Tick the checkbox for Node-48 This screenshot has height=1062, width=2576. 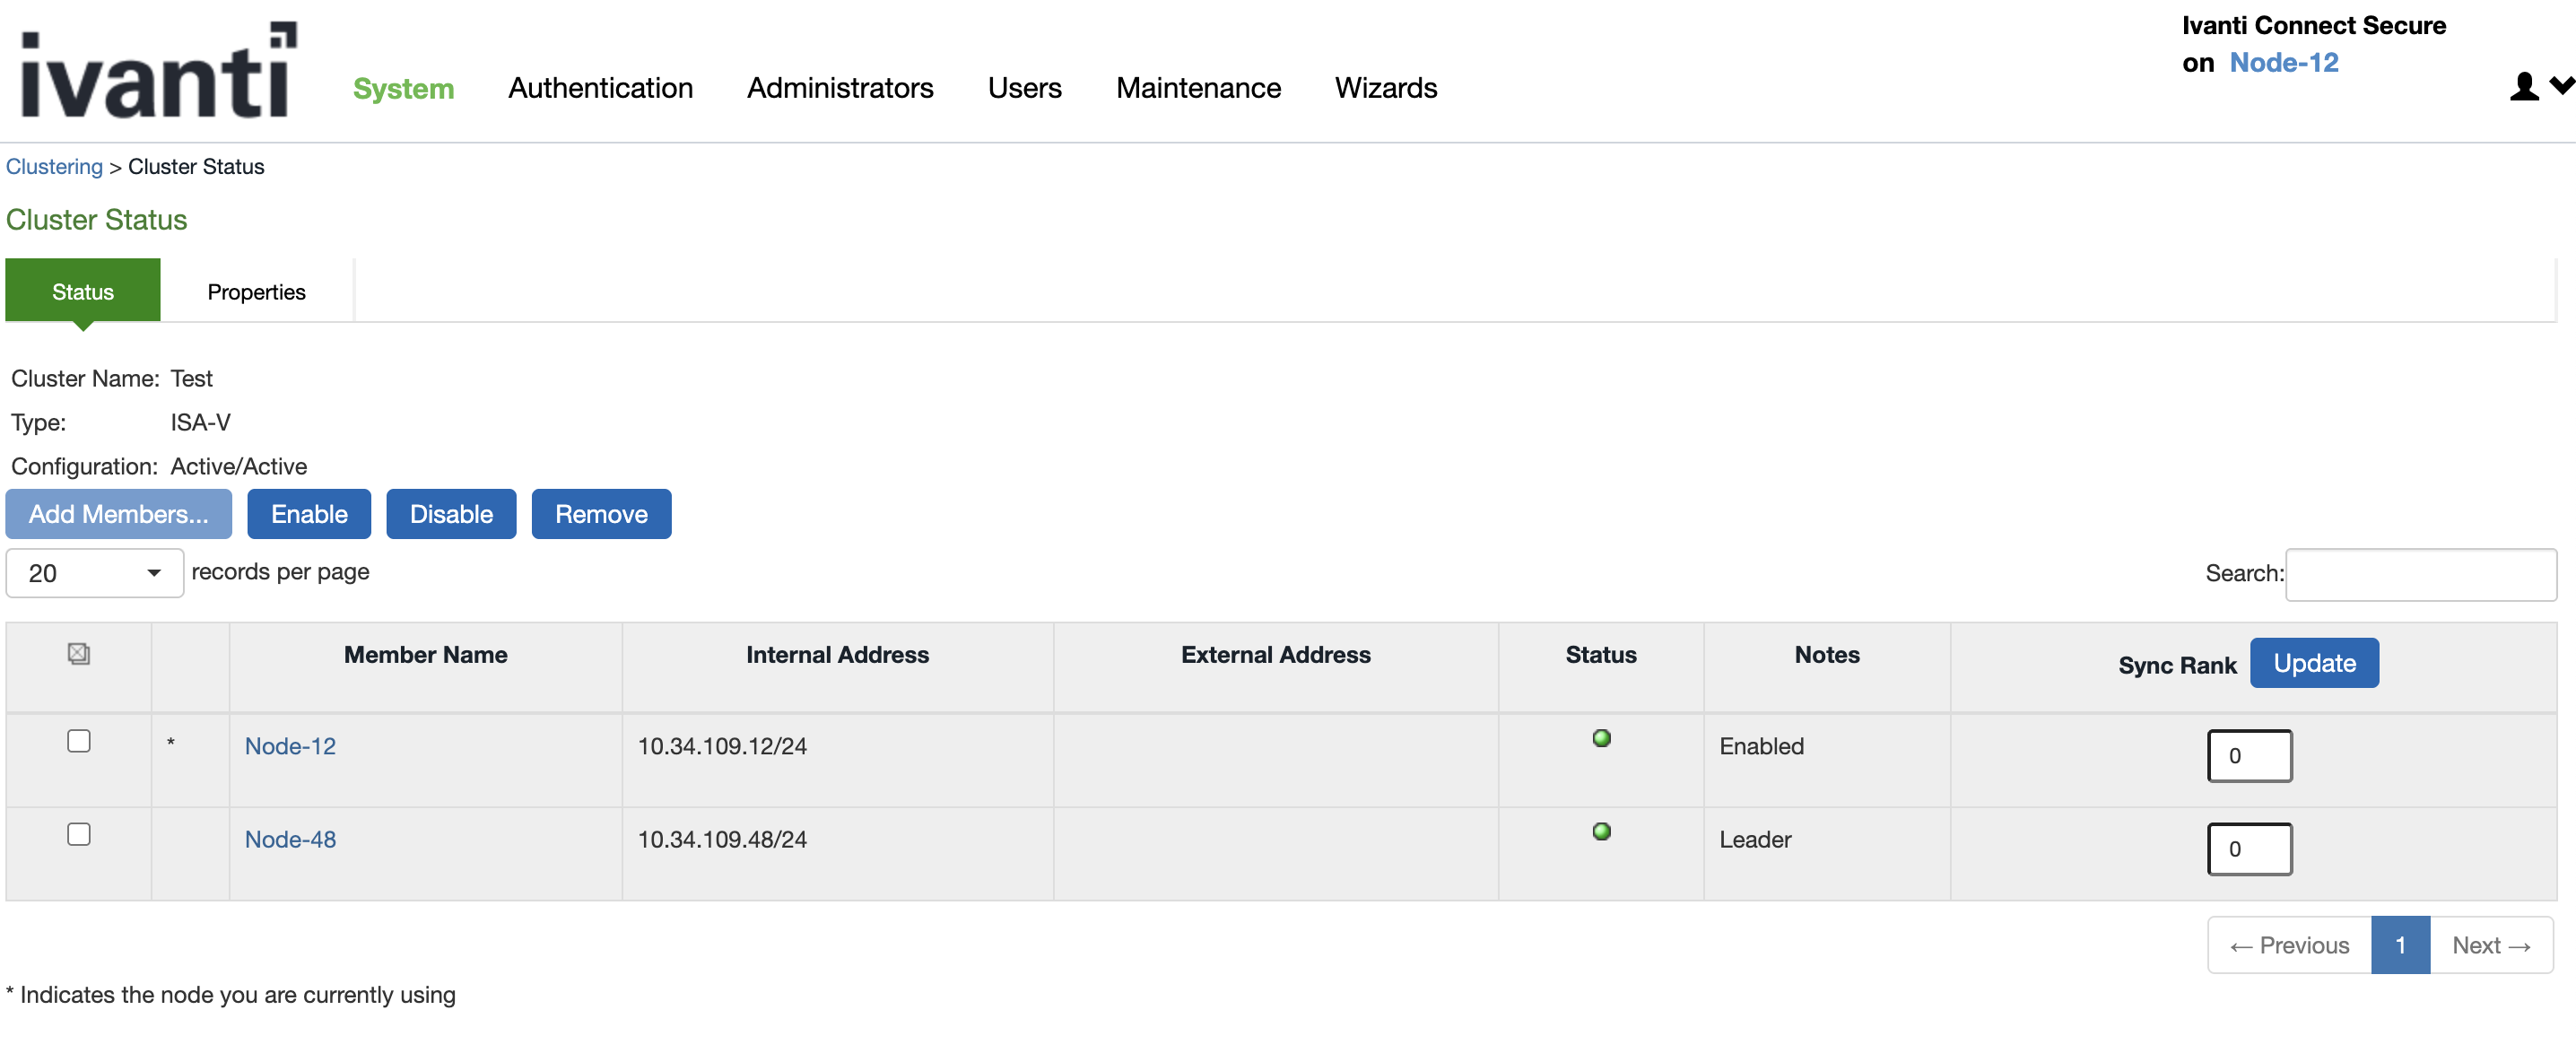[79, 834]
